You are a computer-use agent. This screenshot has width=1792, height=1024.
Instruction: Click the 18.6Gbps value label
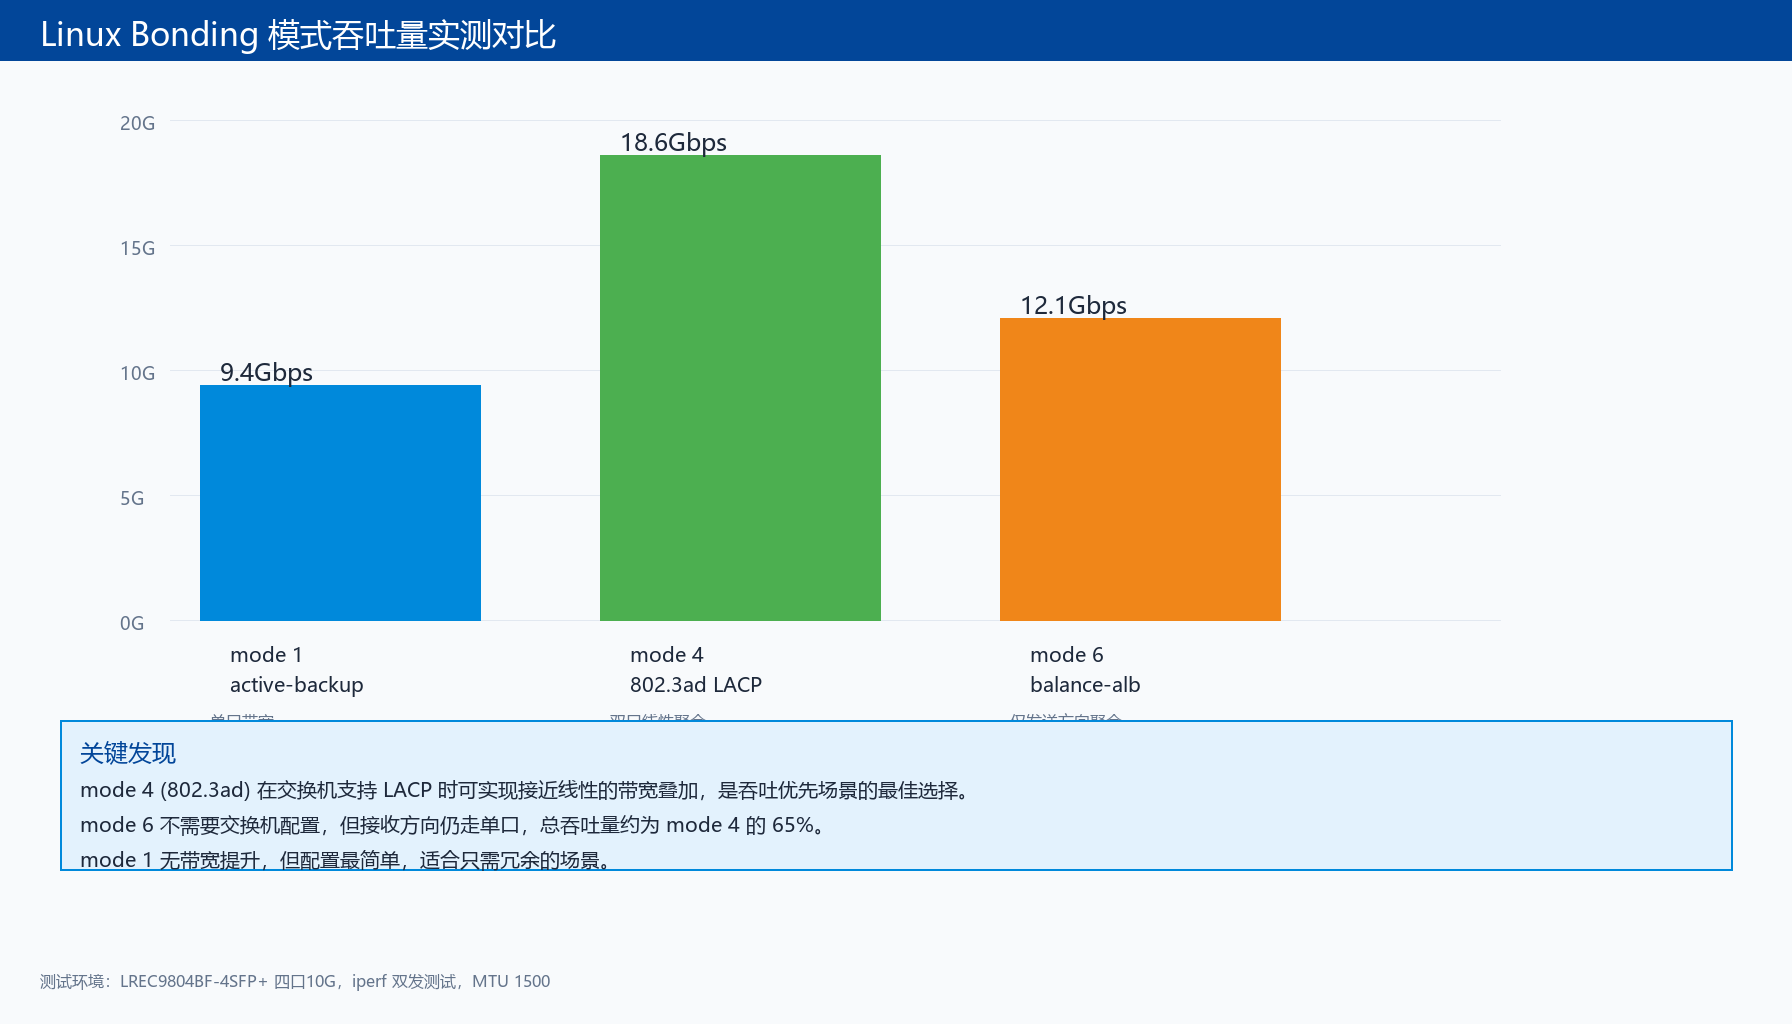673,142
